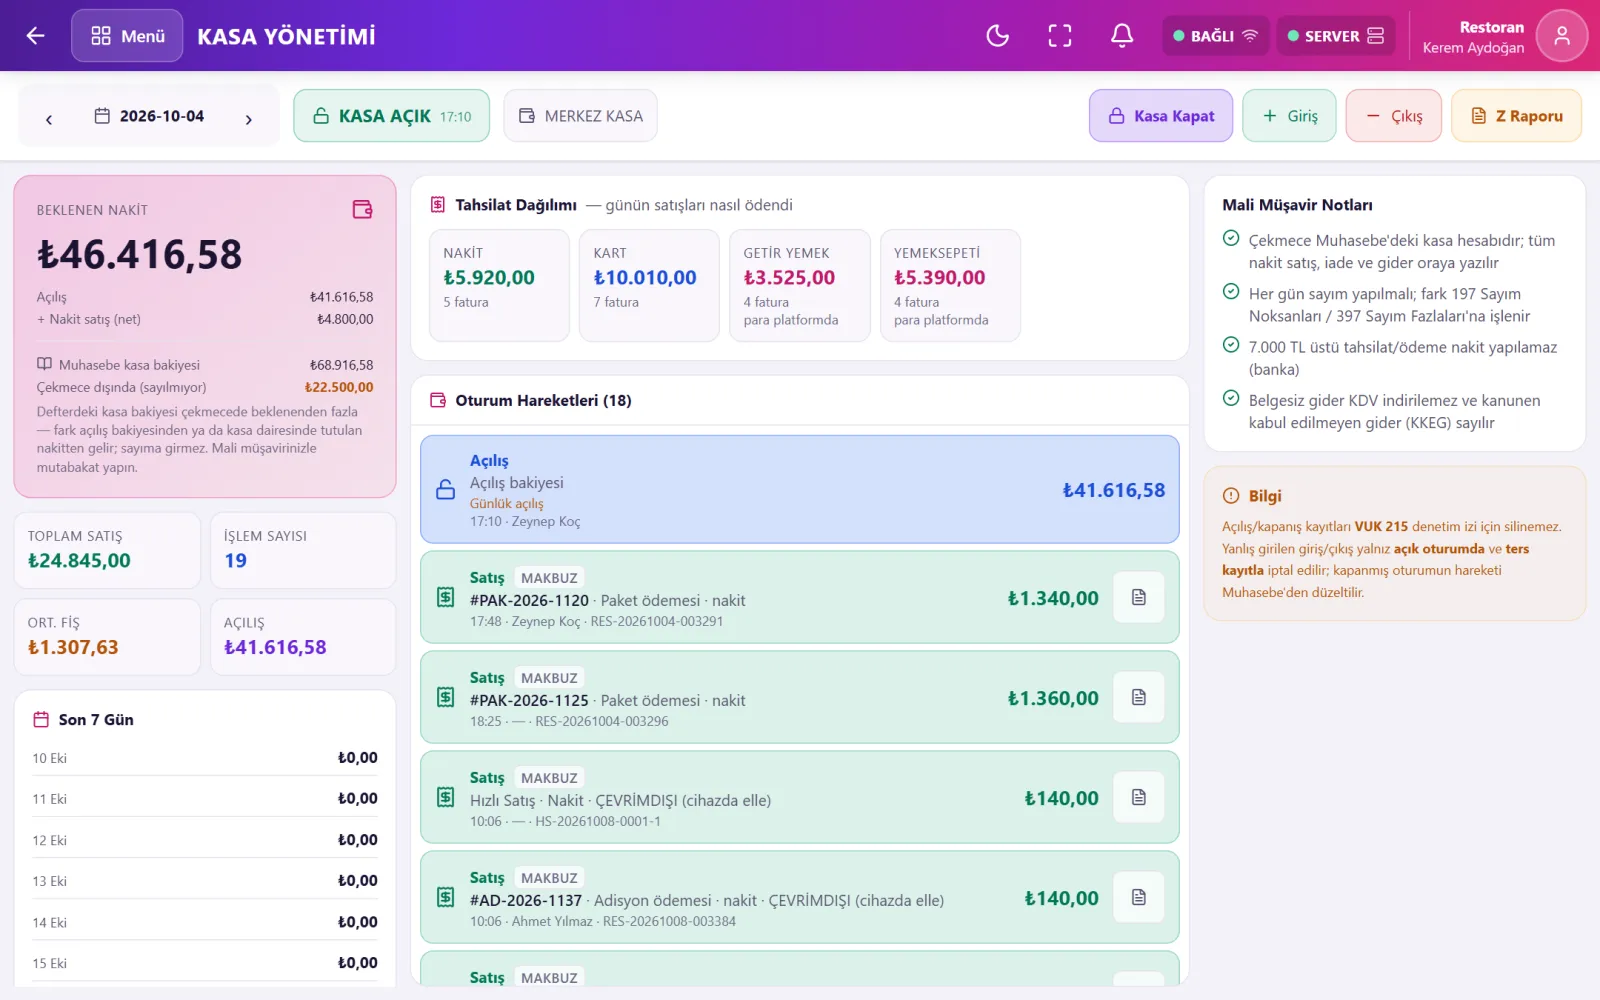This screenshot has height=1000, width=1600.
Task: Click the AÇILIŞ ₺41.616,58 stat card
Action: [303, 637]
